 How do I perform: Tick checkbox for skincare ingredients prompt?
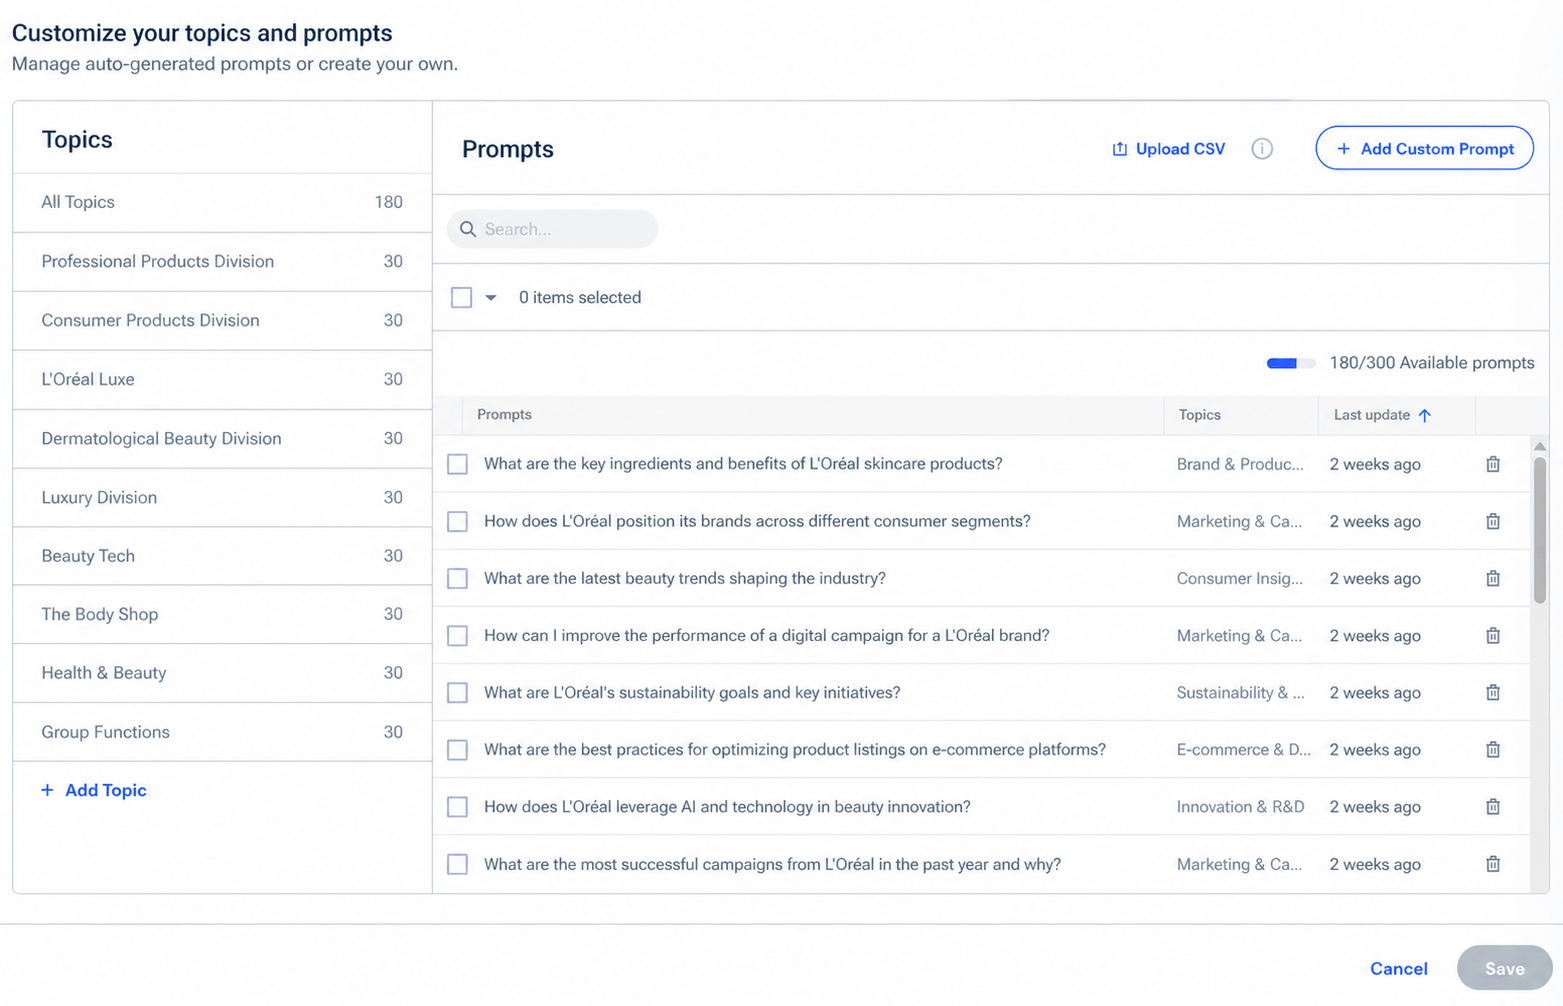(457, 464)
